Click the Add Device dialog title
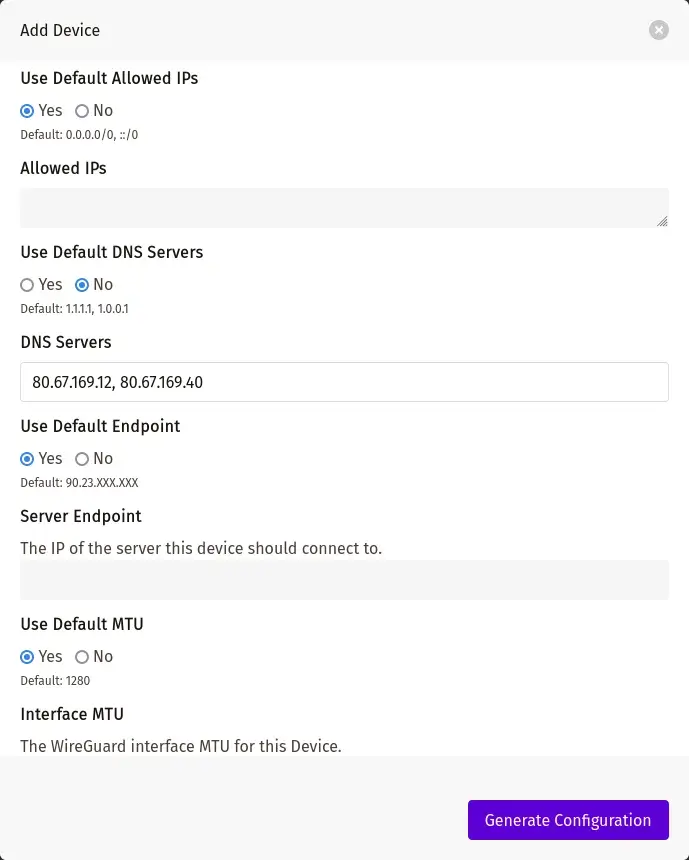Image resolution: width=689 pixels, height=860 pixels. point(60,30)
